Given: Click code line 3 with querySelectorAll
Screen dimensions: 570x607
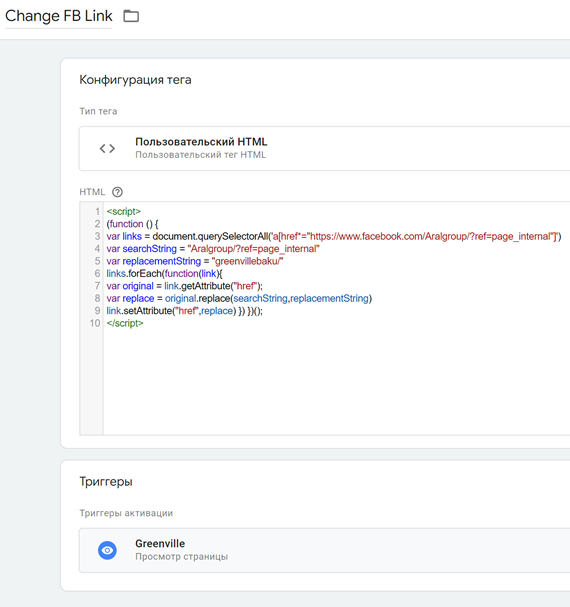Looking at the screenshot, I should click(334, 236).
